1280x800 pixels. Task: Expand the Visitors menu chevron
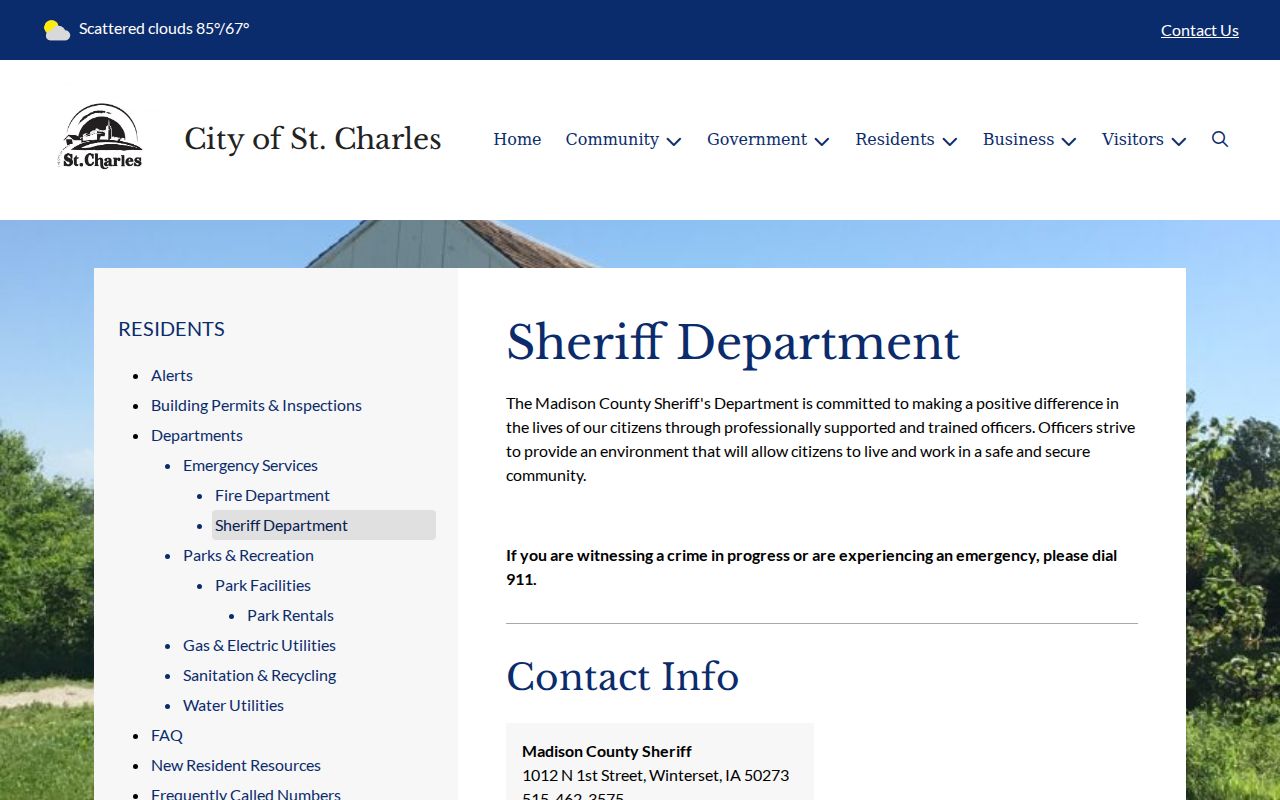[x=1179, y=141]
